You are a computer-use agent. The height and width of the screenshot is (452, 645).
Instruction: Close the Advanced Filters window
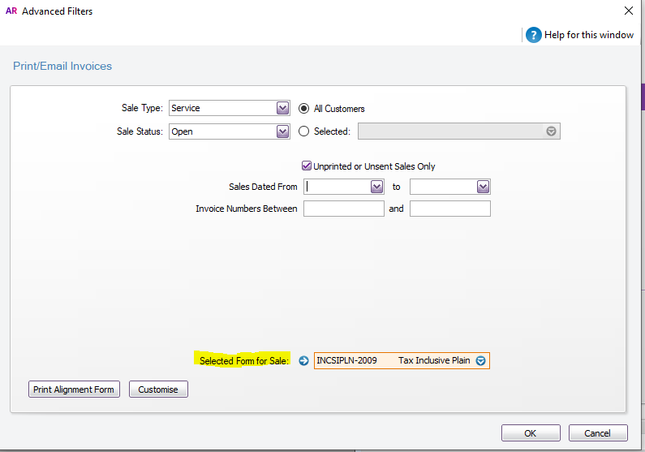tap(626, 11)
